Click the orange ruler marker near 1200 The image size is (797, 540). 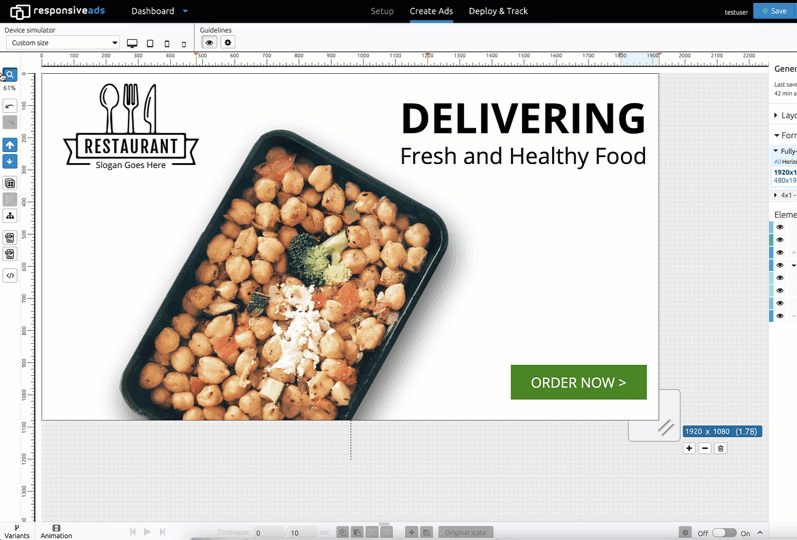(x=427, y=54)
